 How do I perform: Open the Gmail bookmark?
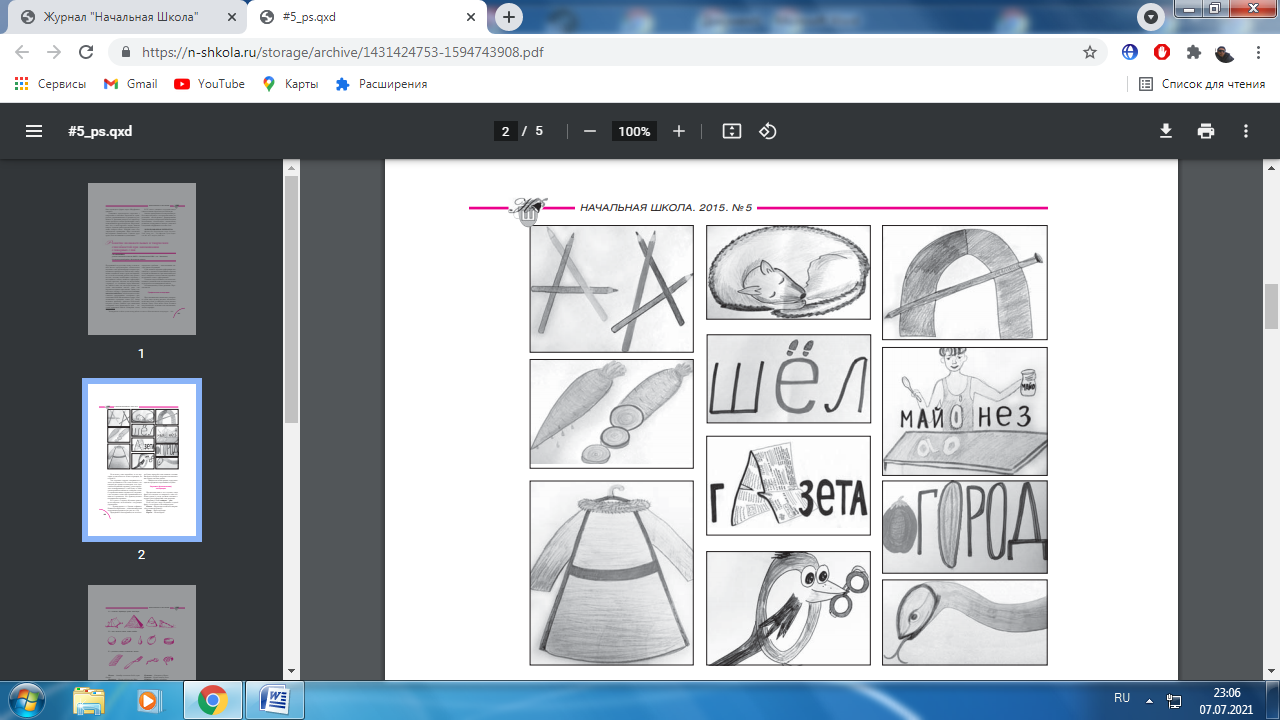(x=131, y=84)
